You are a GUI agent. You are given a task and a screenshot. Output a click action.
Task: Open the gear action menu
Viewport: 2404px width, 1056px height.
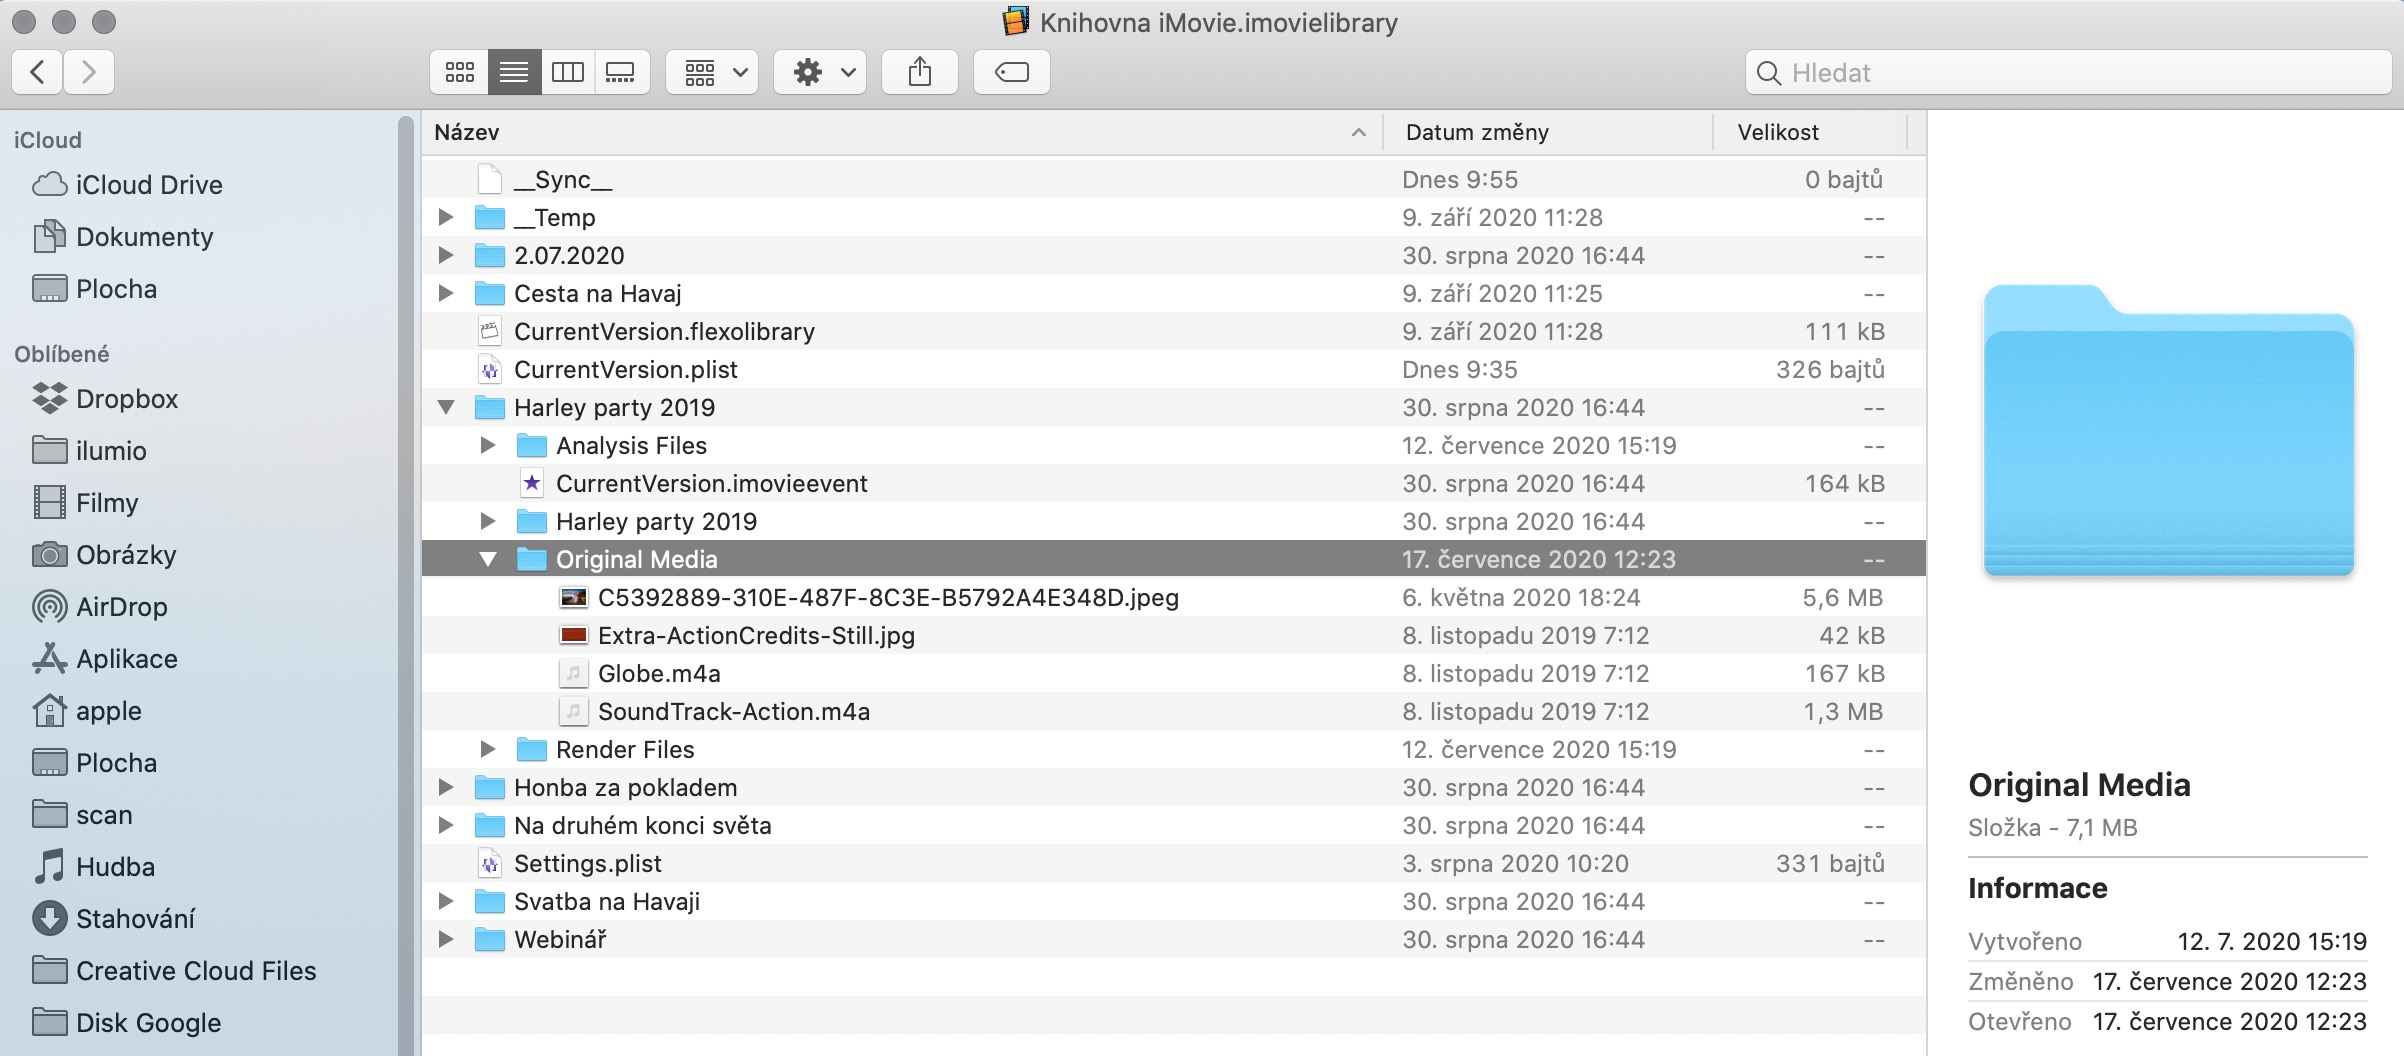coord(820,72)
